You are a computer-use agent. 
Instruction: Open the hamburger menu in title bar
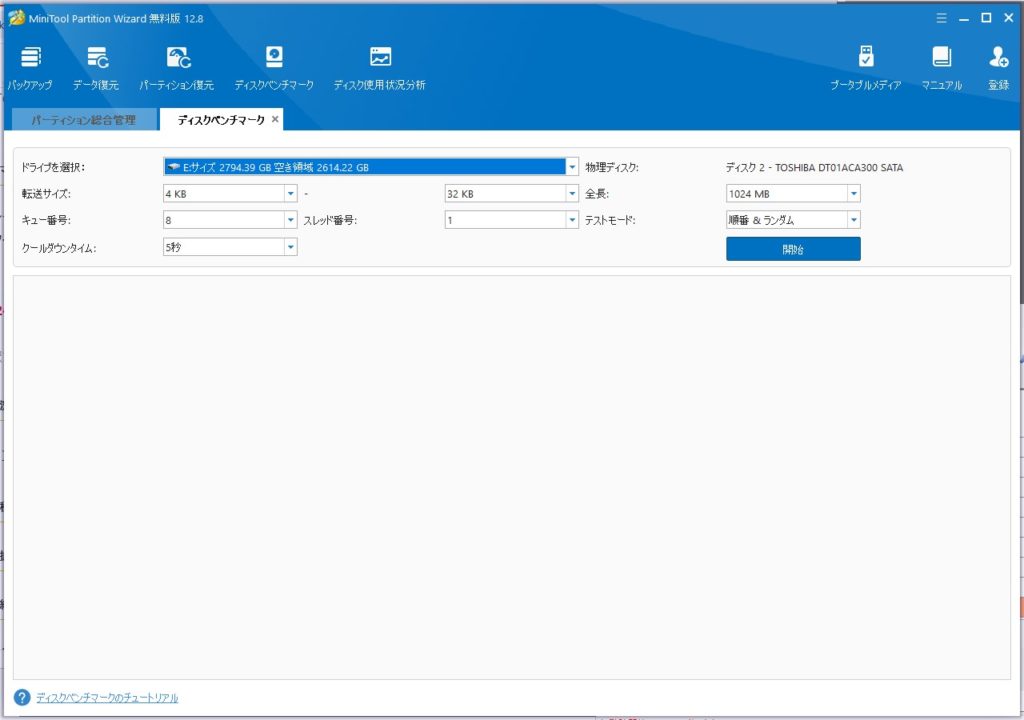941,18
